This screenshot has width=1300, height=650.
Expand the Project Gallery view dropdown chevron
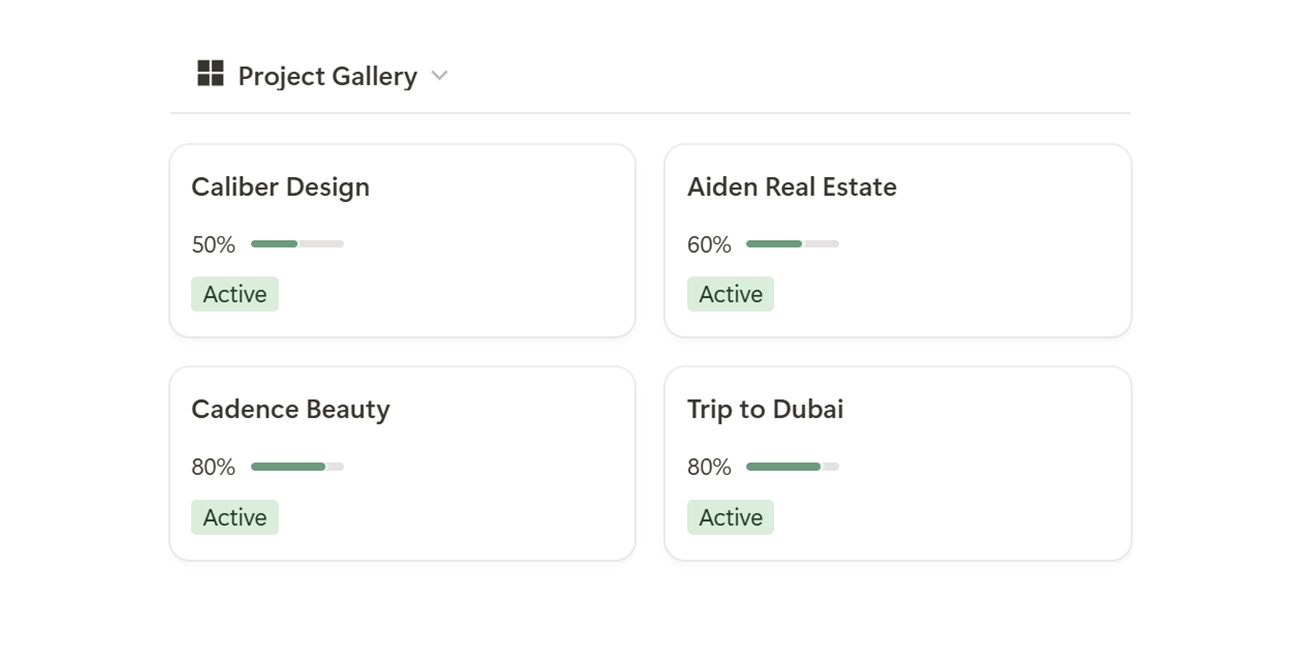[439, 76]
